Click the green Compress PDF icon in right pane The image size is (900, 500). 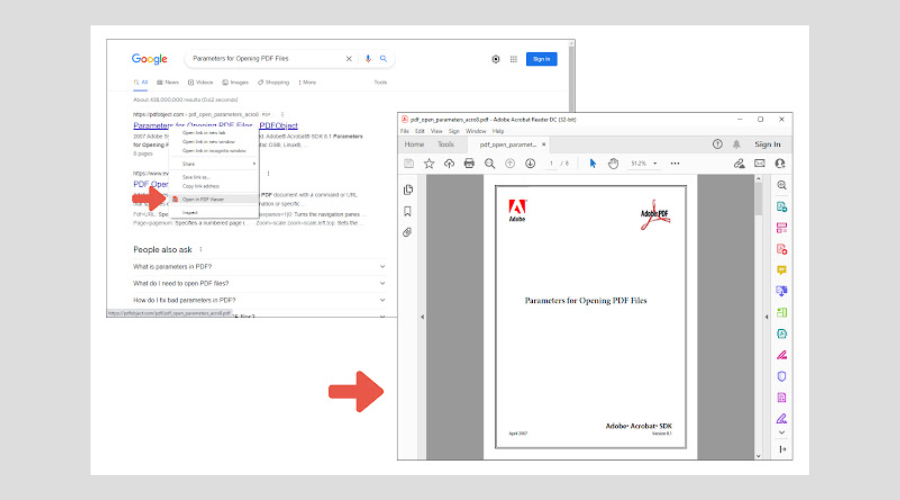pos(782,313)
